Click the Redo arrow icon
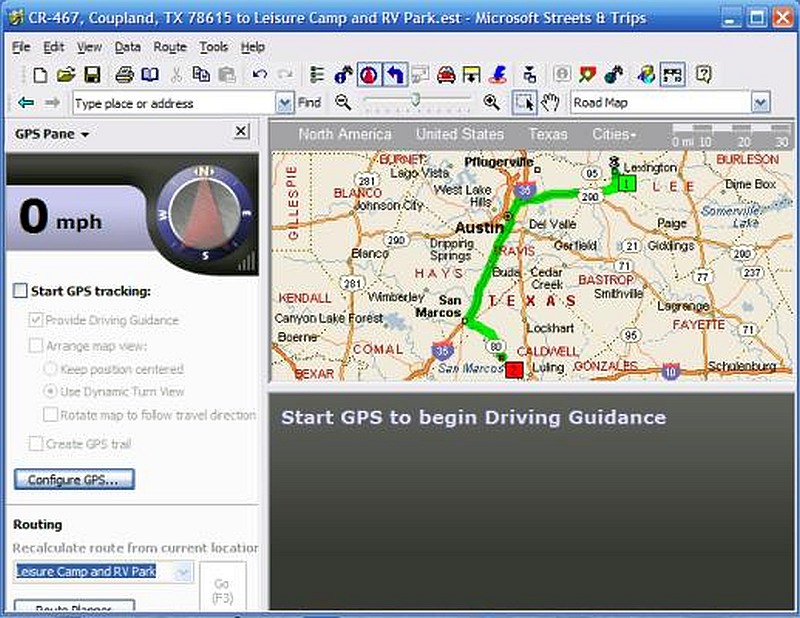 point(285,75)
